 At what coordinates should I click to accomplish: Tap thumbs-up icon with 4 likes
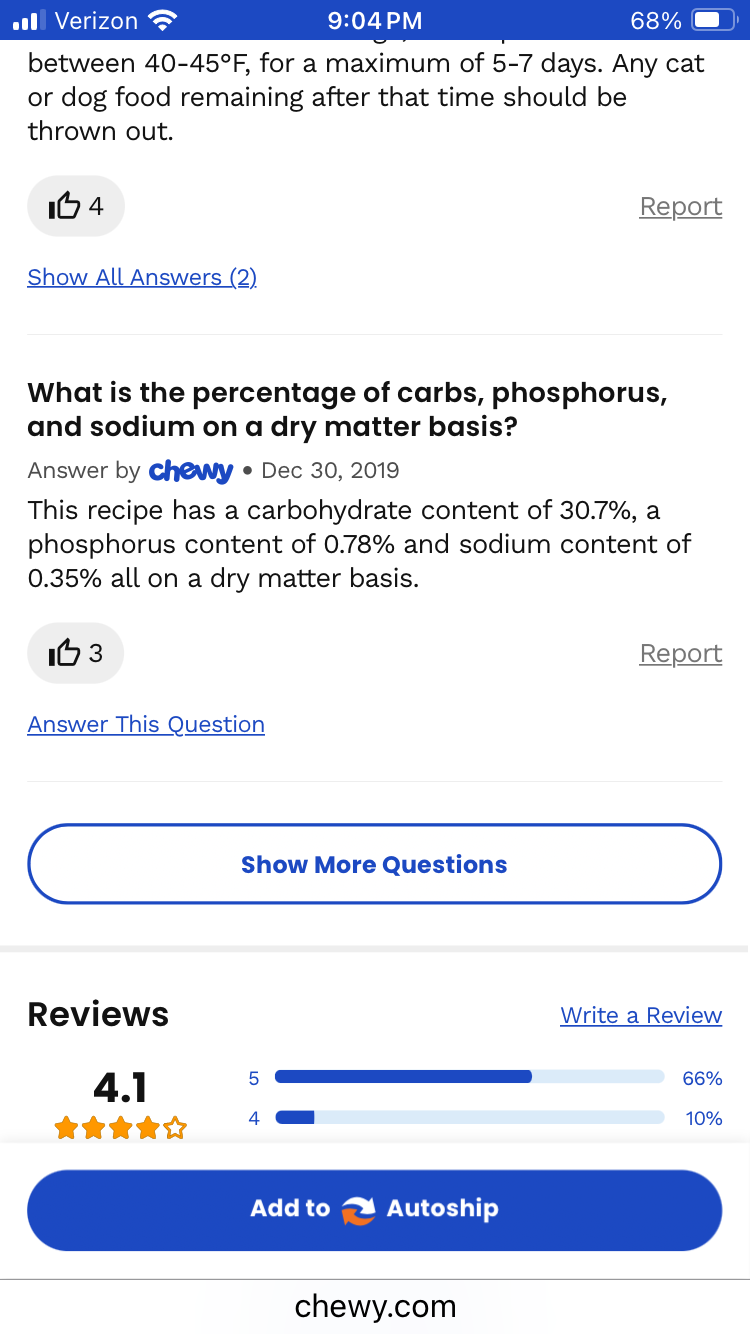(65, 206)
